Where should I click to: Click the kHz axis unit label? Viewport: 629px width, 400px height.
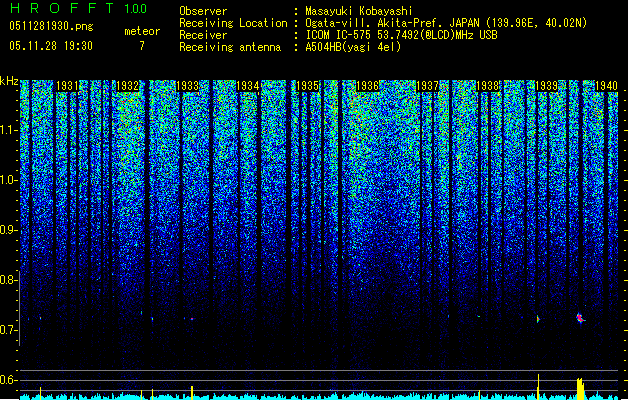[9, 81]
